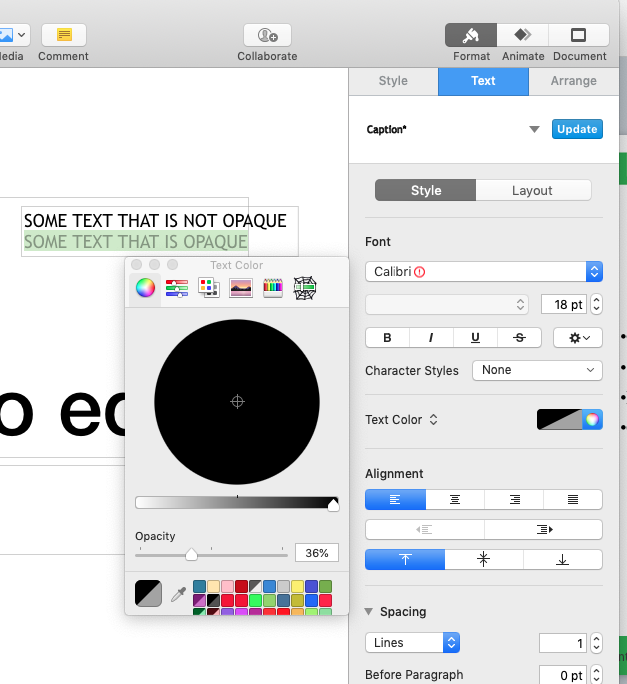The image size is (627, 684).
Task: Select the Color Palettes picker tab
Action: pyautogui.click(x=209, y=288)
